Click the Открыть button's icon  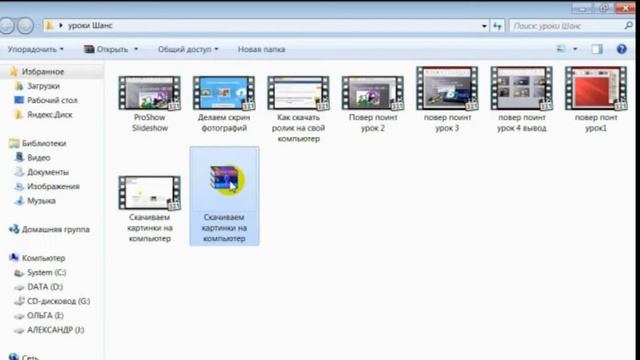89,49
